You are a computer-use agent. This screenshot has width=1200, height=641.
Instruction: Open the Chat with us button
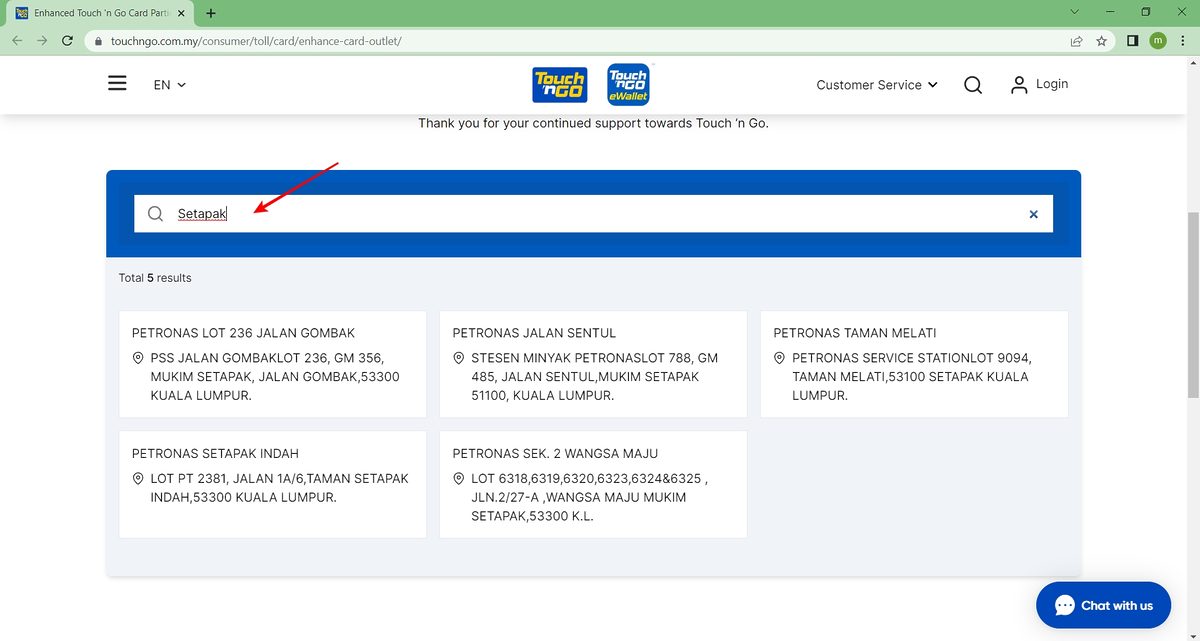click(x=1103, y=605)
